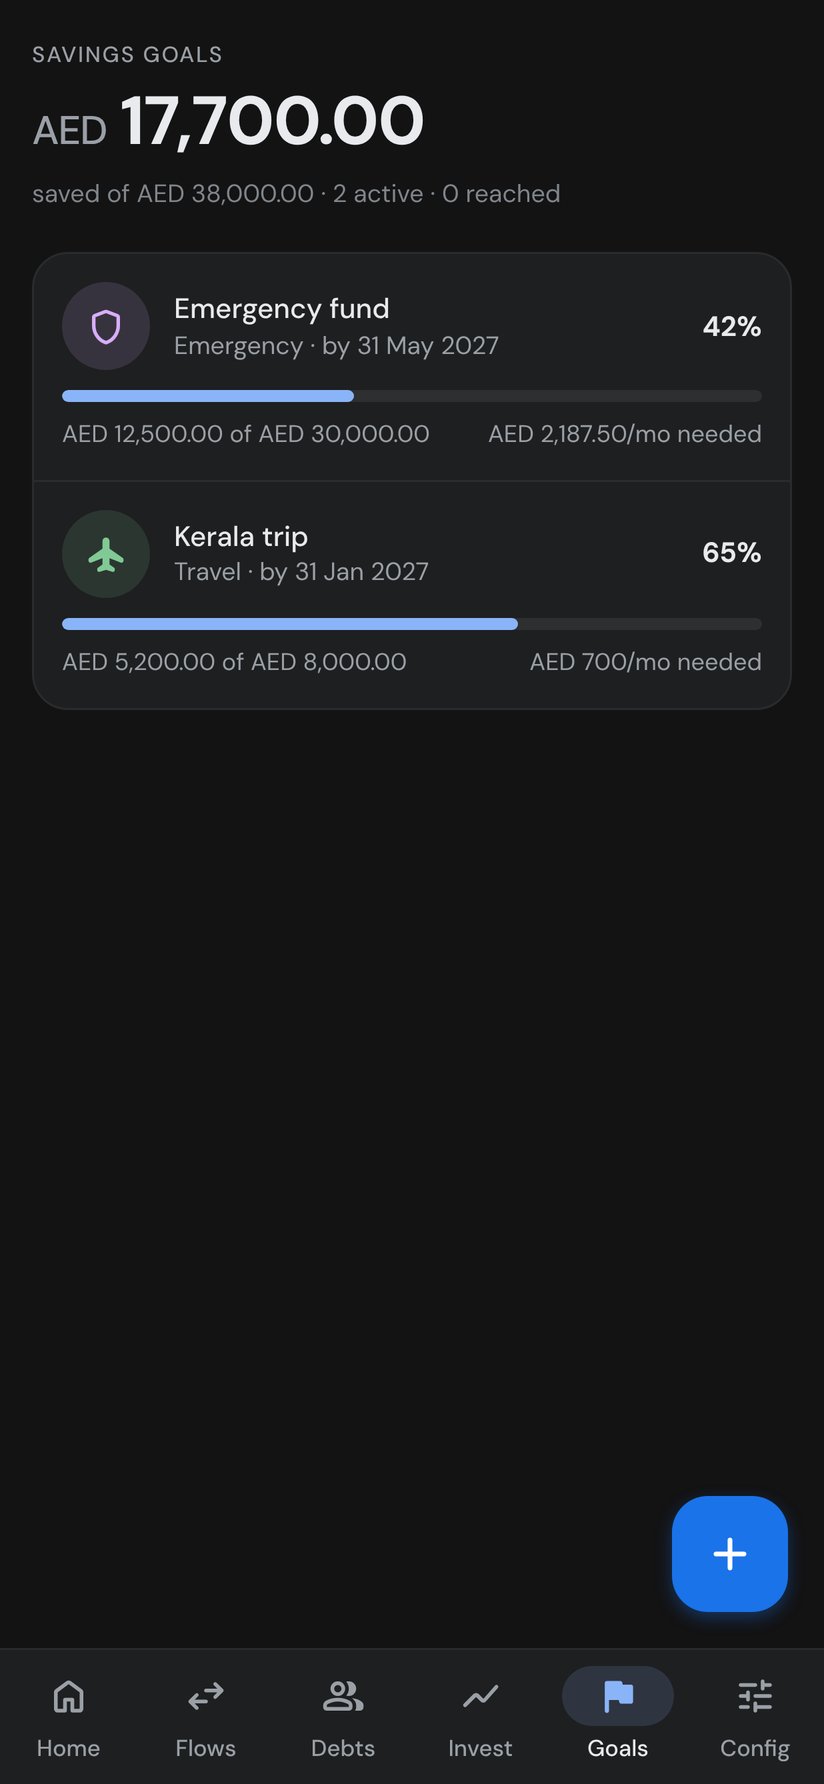Open the Kerala trip goal title
Screen dimensions: 824x1784
241,537
